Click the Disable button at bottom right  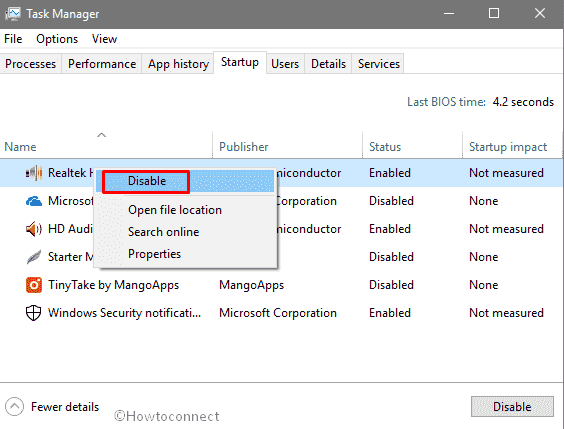512,407
